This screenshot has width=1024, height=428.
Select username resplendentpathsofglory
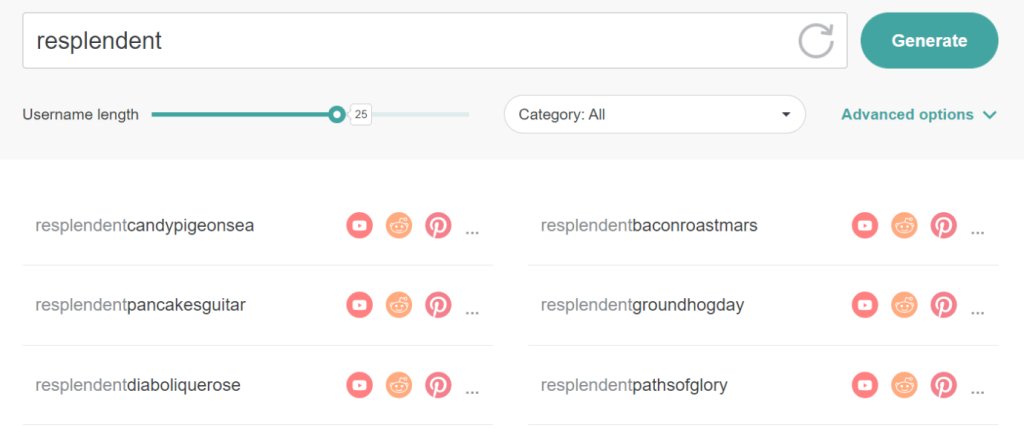pyautogui.click(x=634, y=386)
